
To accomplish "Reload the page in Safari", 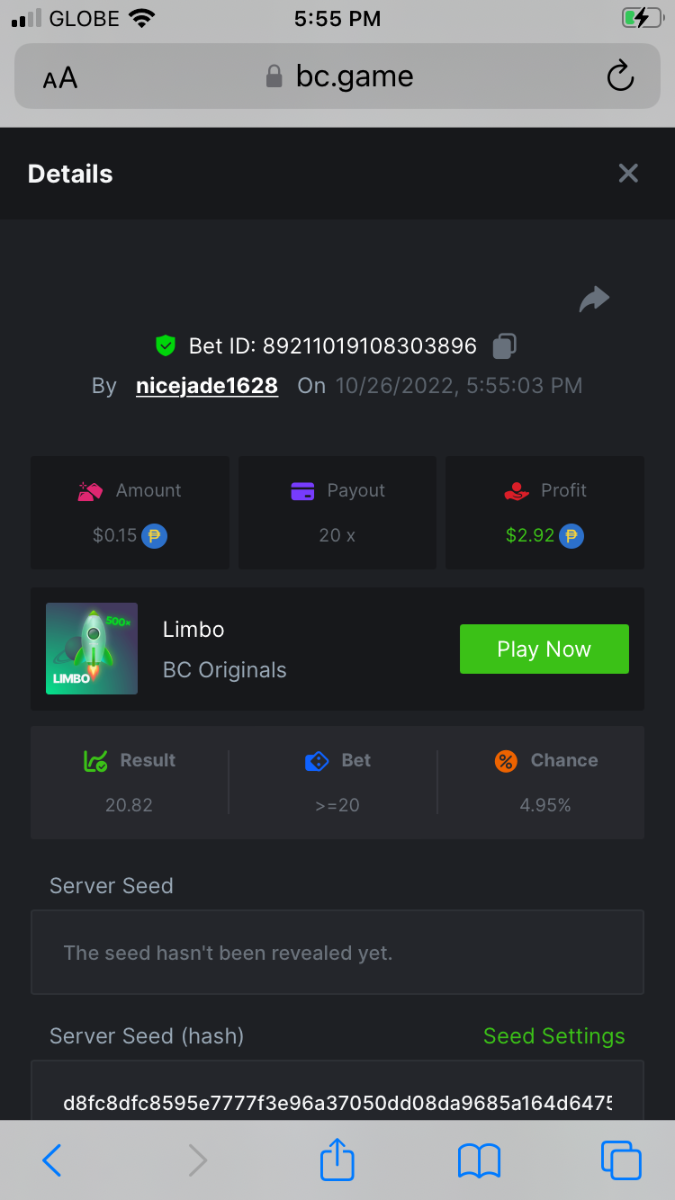I will [x=620, y=77].
